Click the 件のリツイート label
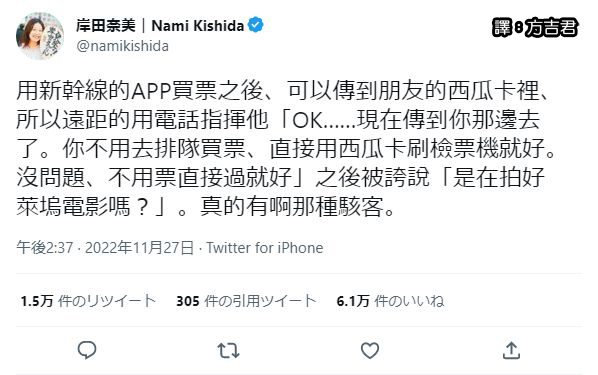 pos(107,301)
